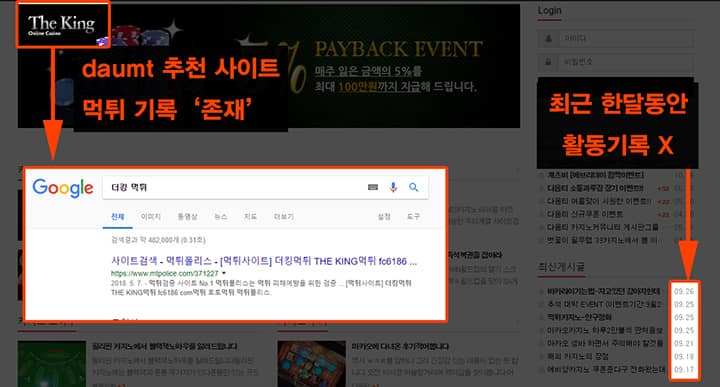Click the https://www.mtpolice.com/371227 URL
Screen dimensions: 720x387
click(x=165, y=273)
